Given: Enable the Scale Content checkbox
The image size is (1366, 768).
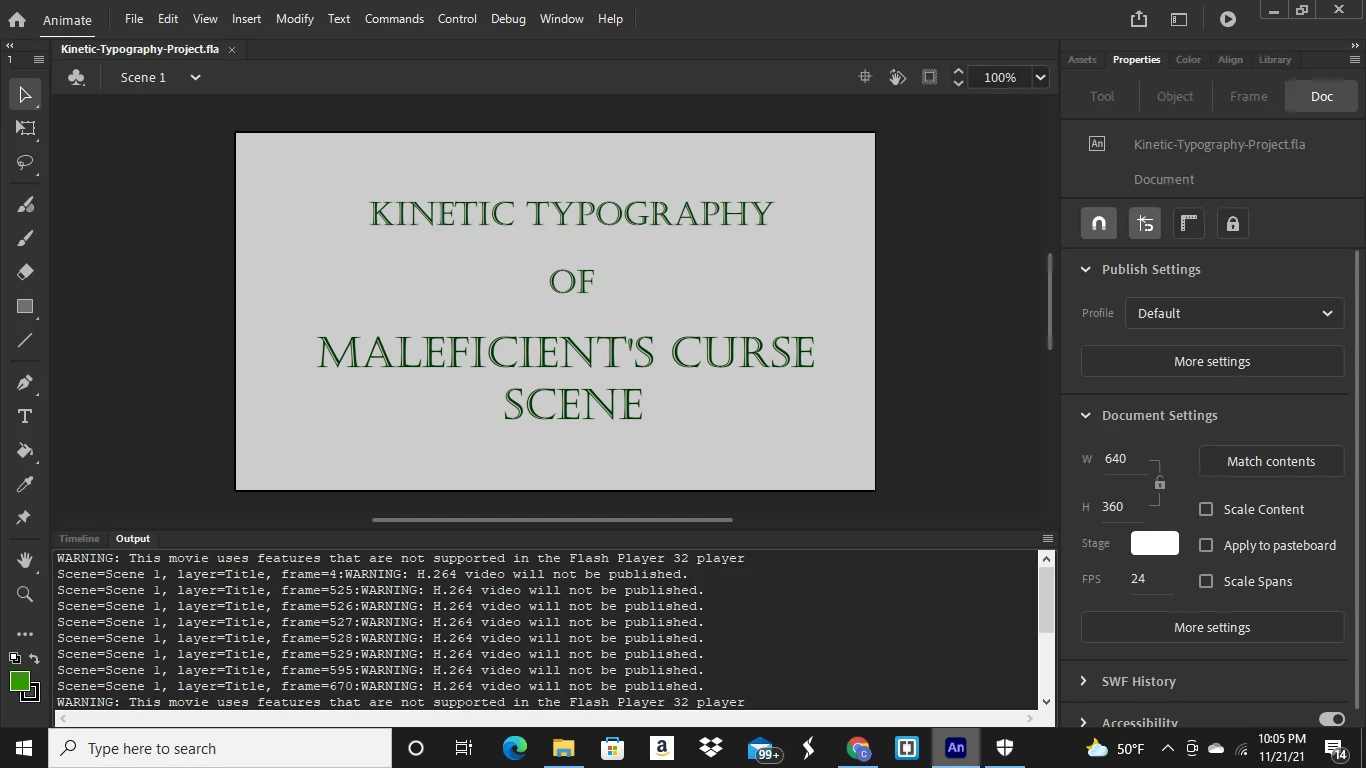Looking at the screenshot, I should pyautogui.click(x=1206, y=509).
